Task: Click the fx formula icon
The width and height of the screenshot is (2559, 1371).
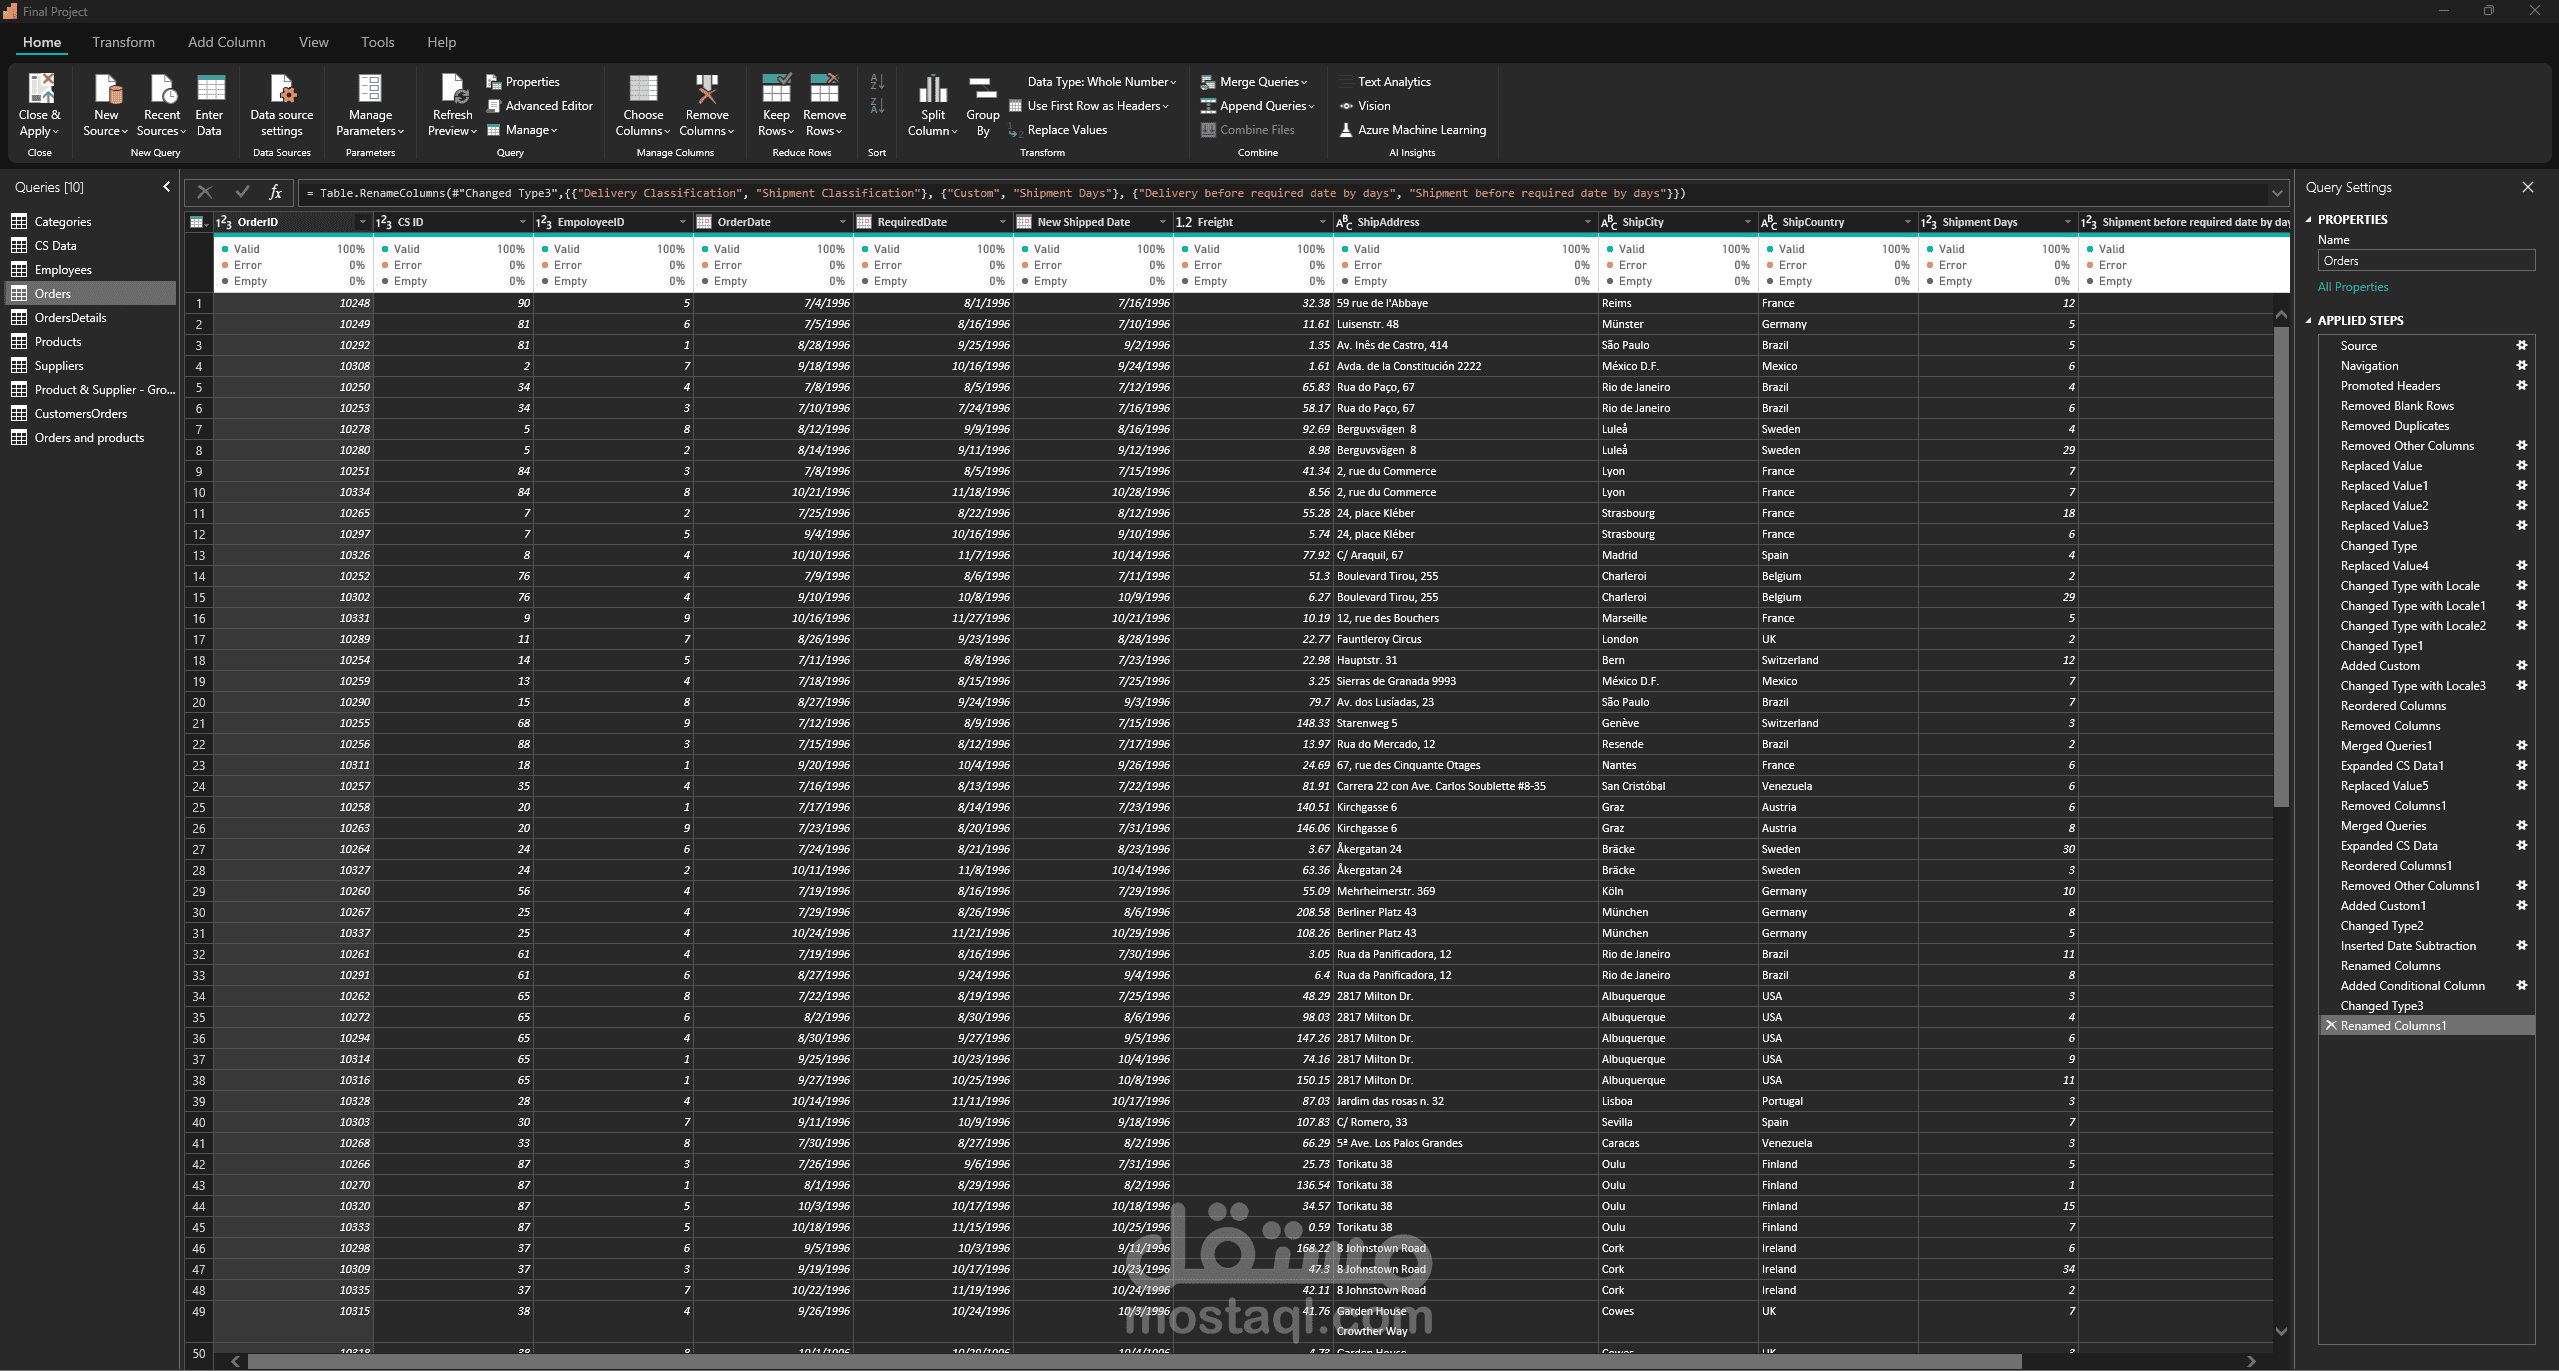Action: click(275, 193)
